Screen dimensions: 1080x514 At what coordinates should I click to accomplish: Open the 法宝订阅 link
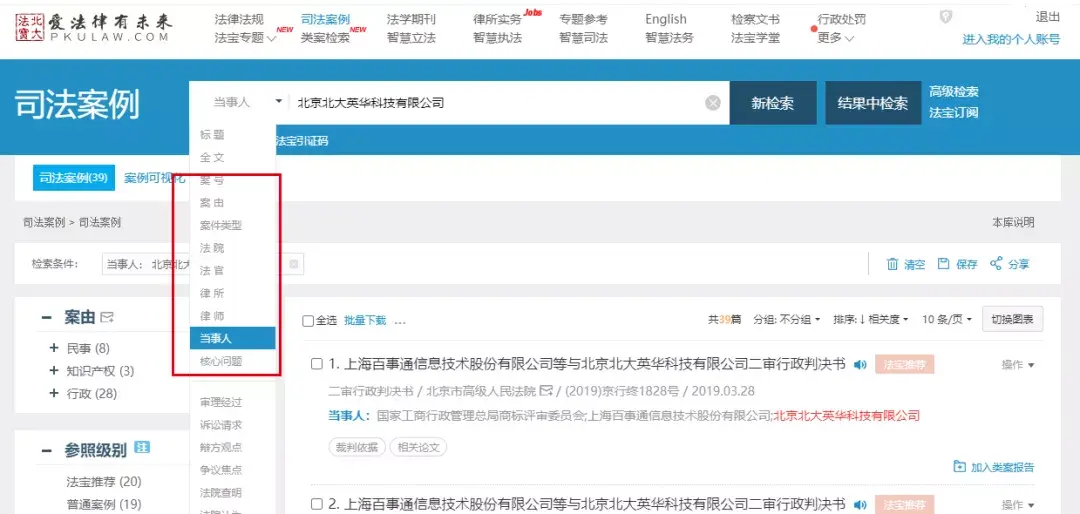953,113
